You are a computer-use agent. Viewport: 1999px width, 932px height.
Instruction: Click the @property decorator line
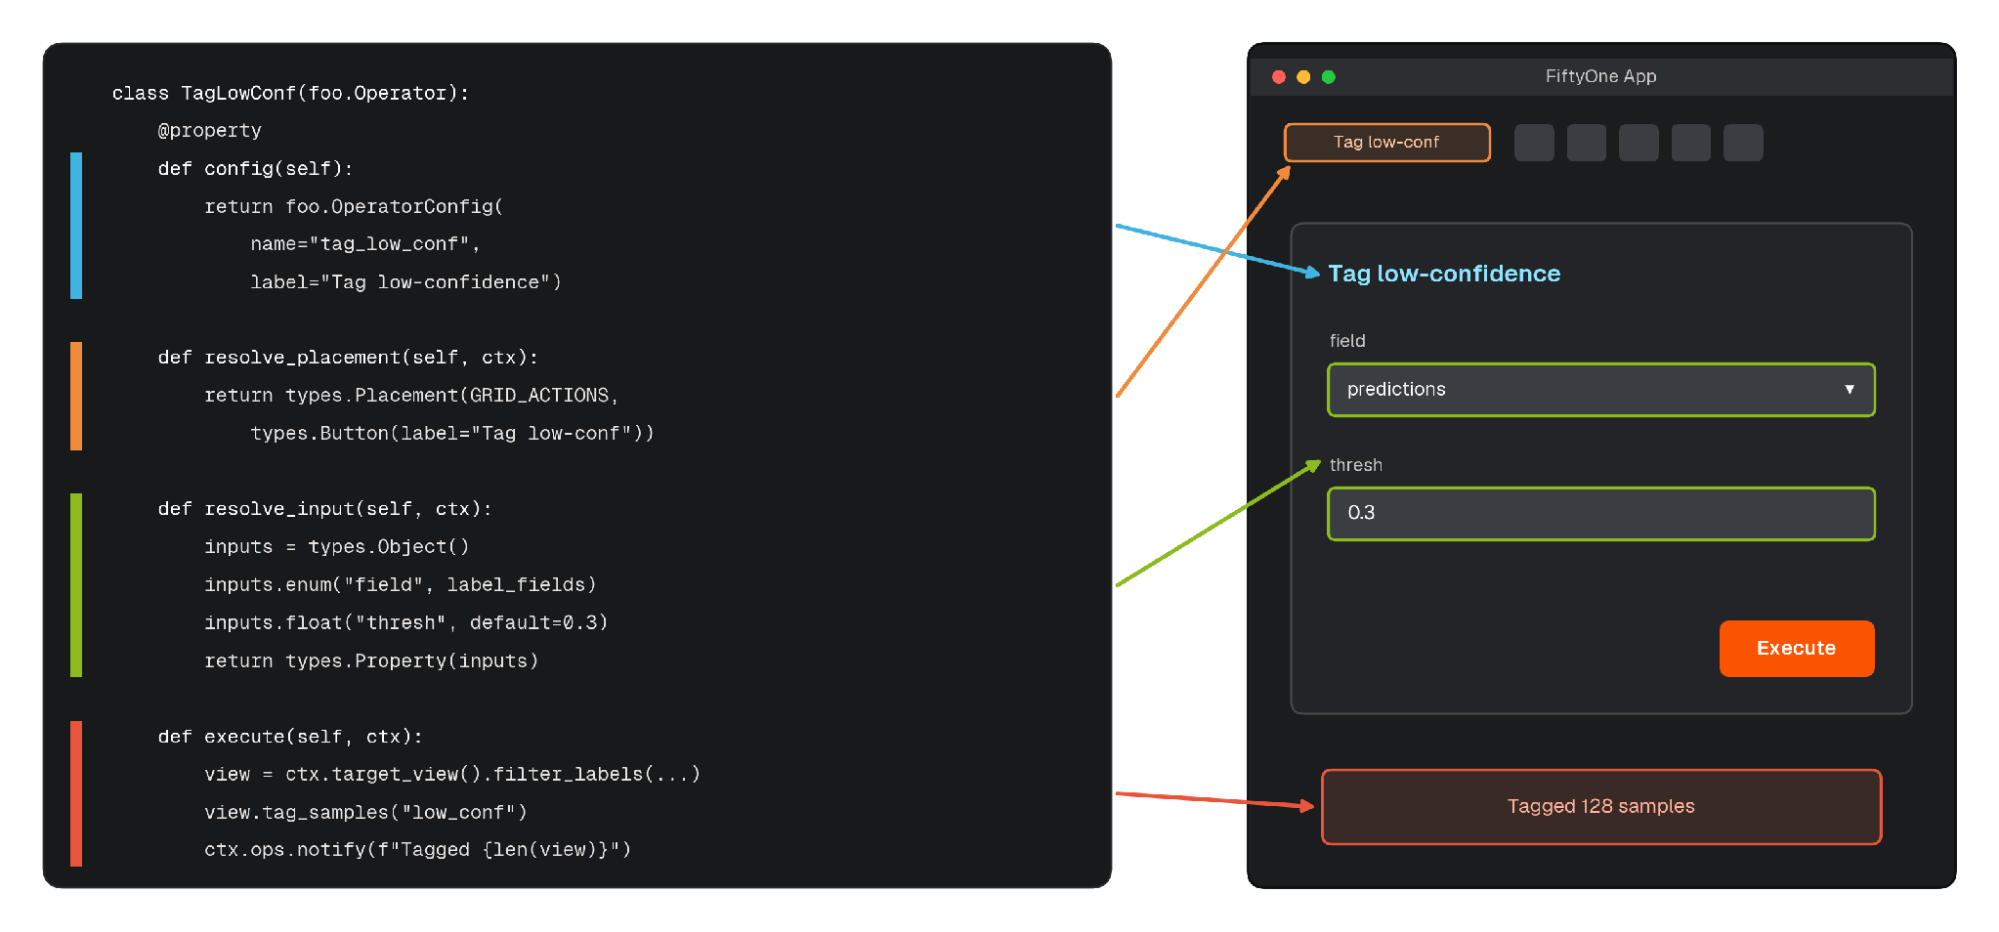coord(209,131)
